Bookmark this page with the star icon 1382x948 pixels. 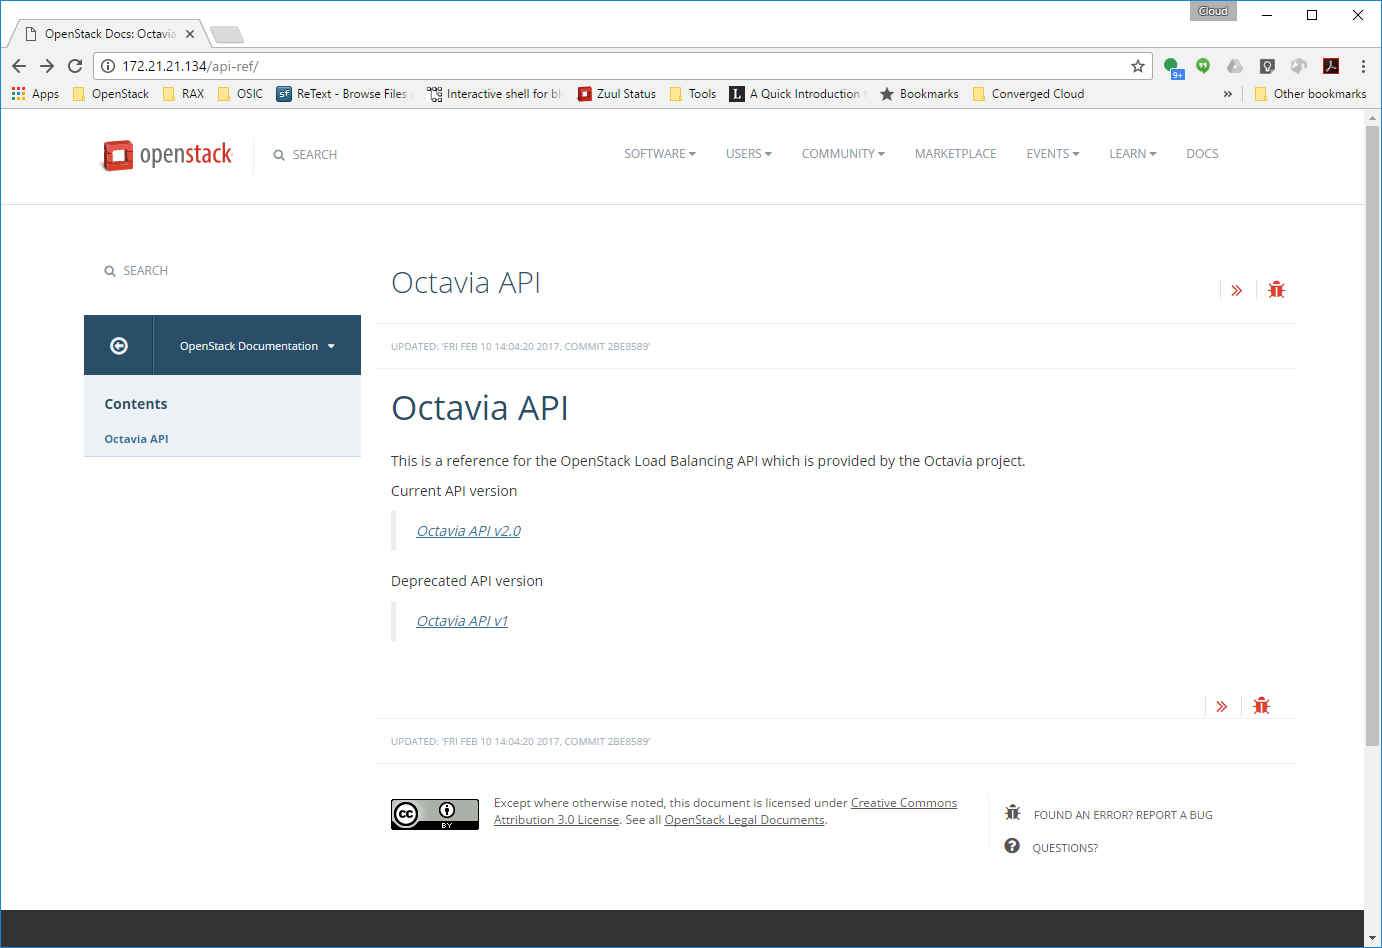click(x=1137, y=66)
